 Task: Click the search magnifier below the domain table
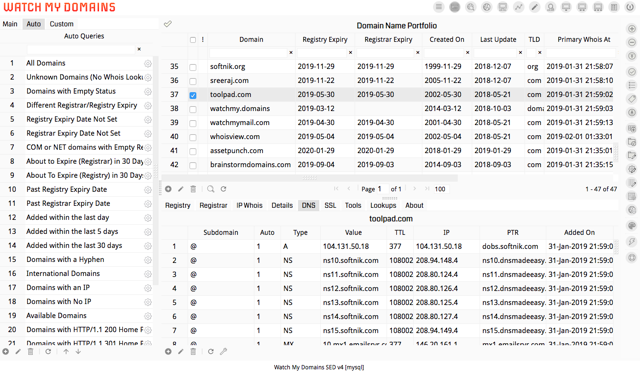click(x=210, y=189)
